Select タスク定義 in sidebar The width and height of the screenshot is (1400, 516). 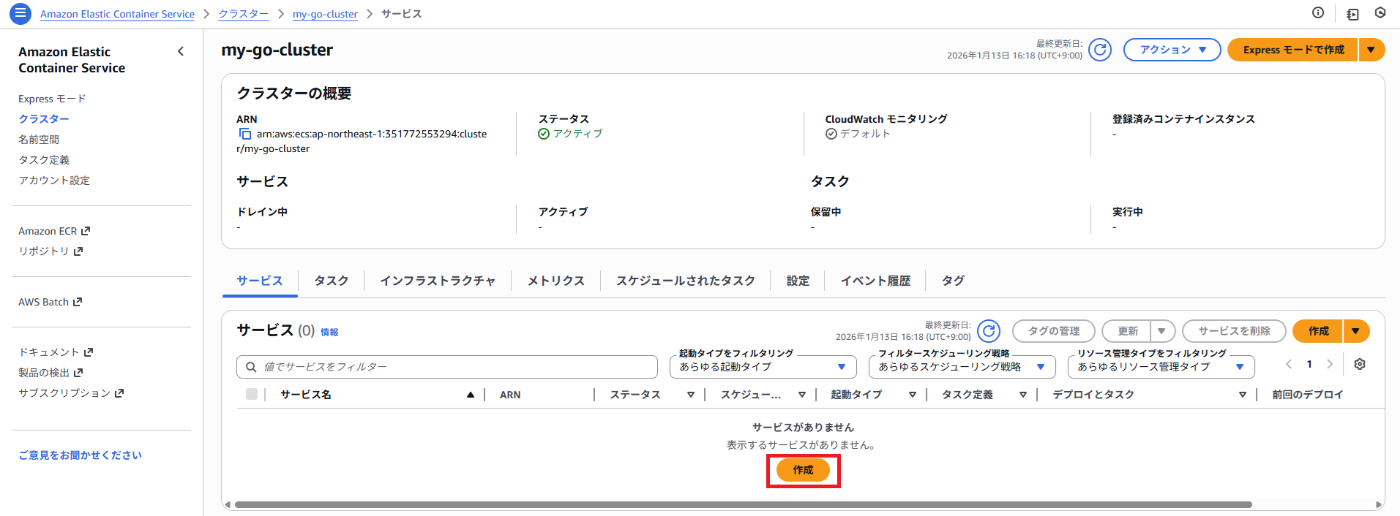(x=44, y=160)
